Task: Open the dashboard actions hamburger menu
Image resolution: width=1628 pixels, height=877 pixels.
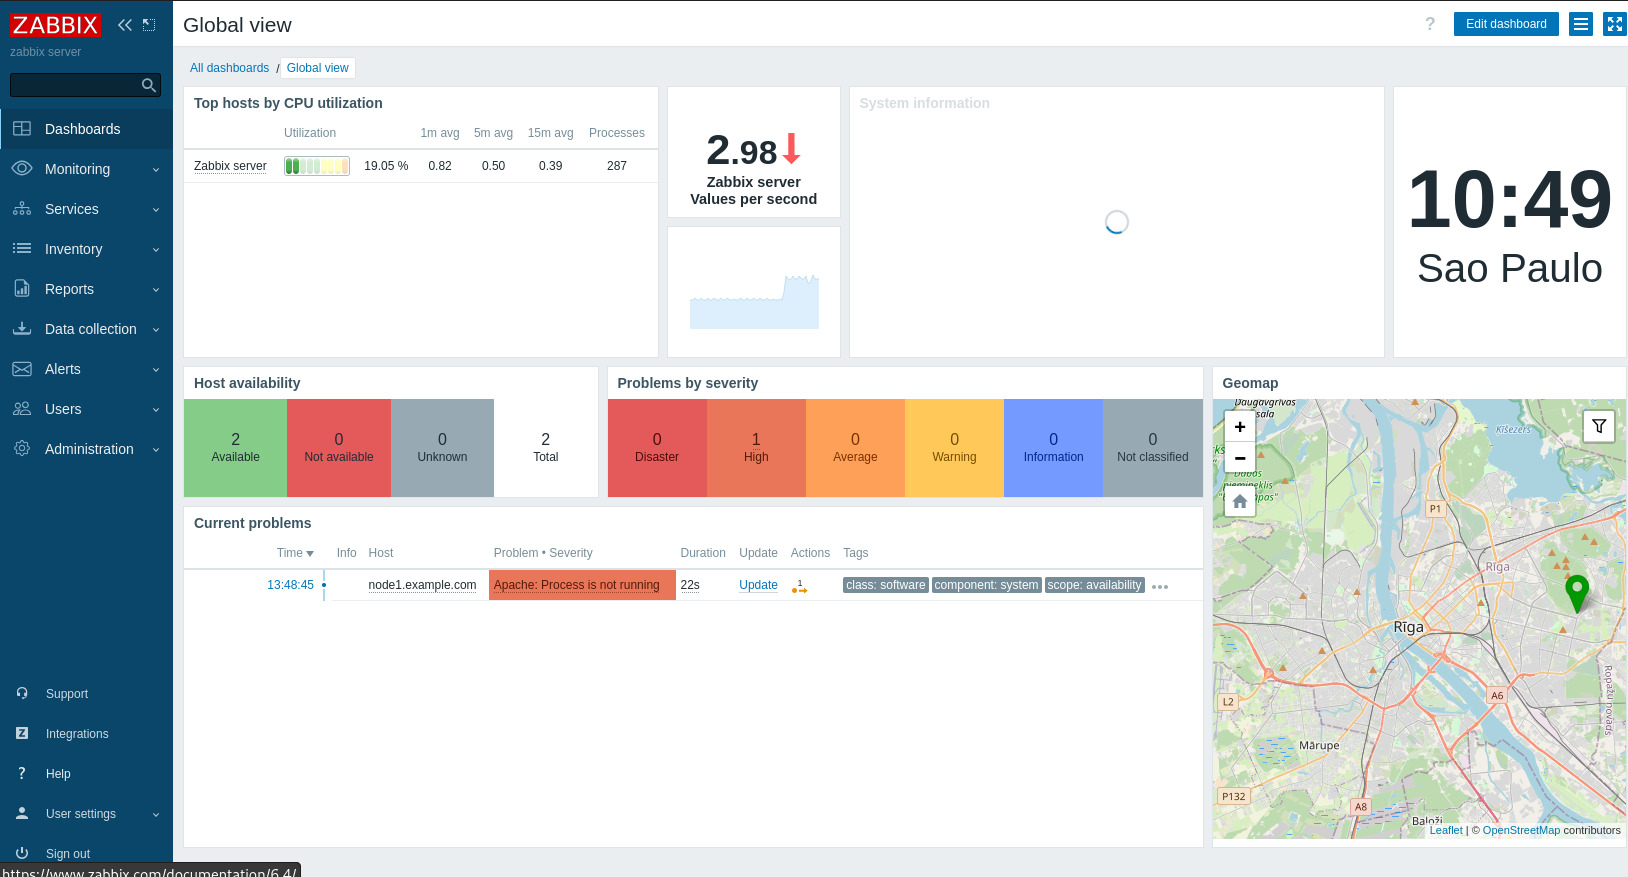Action: point(1581,24)
